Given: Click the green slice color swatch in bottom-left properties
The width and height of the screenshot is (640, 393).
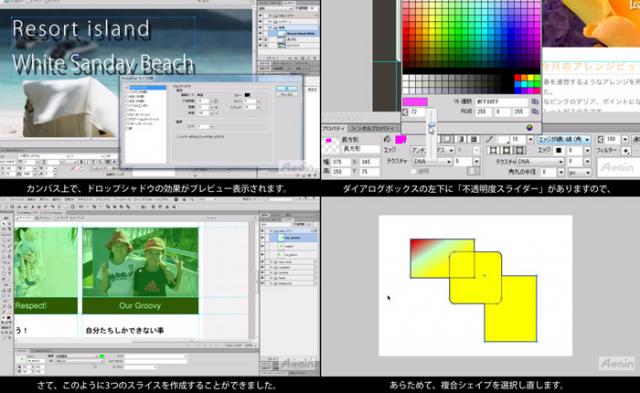Looking at the screenshot, I should coord(102,356).
